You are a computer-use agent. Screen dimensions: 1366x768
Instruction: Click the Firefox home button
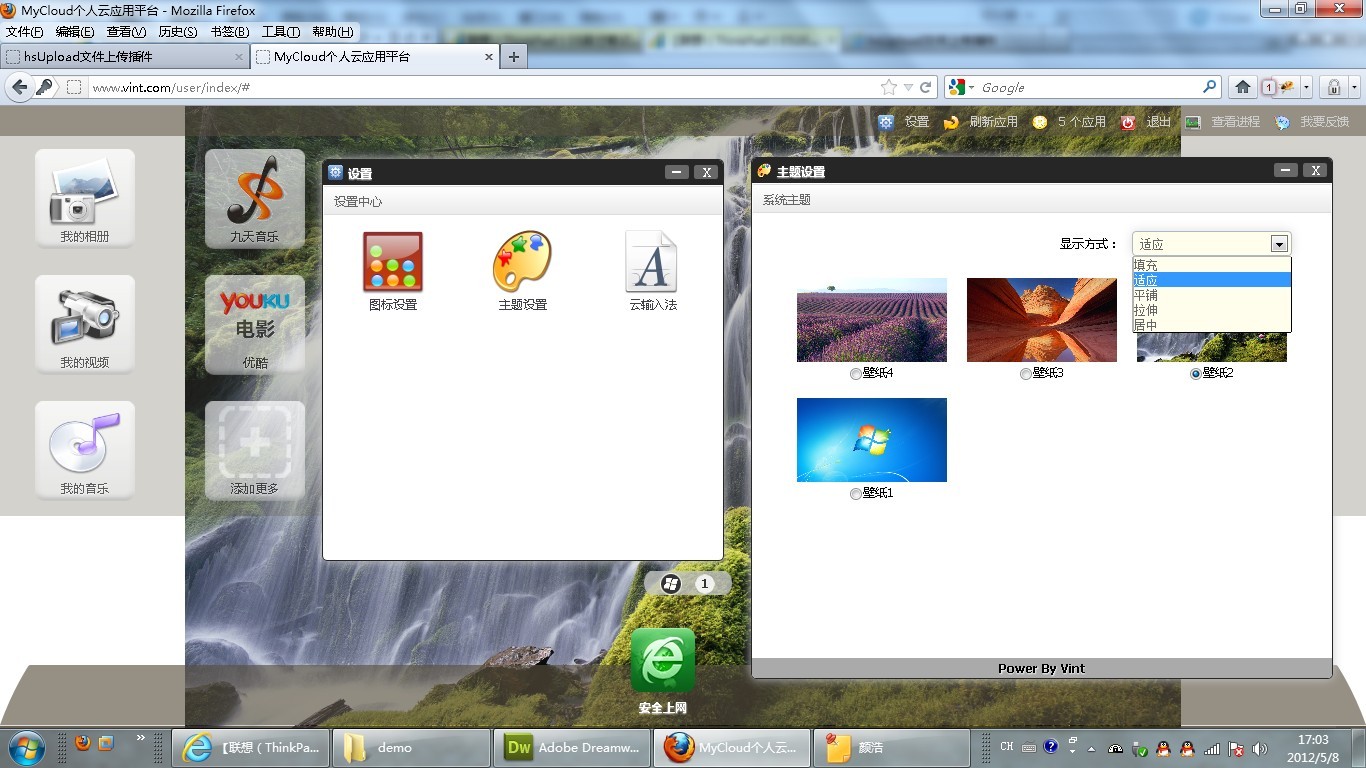tap(1243, 87)
